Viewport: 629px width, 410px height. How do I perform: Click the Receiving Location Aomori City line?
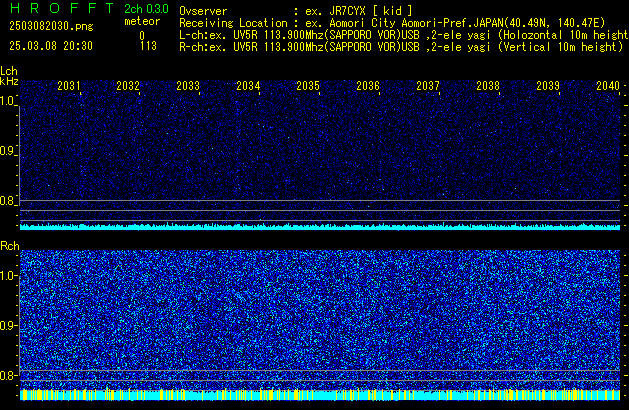pyautogui.click(x=392, y=23)
